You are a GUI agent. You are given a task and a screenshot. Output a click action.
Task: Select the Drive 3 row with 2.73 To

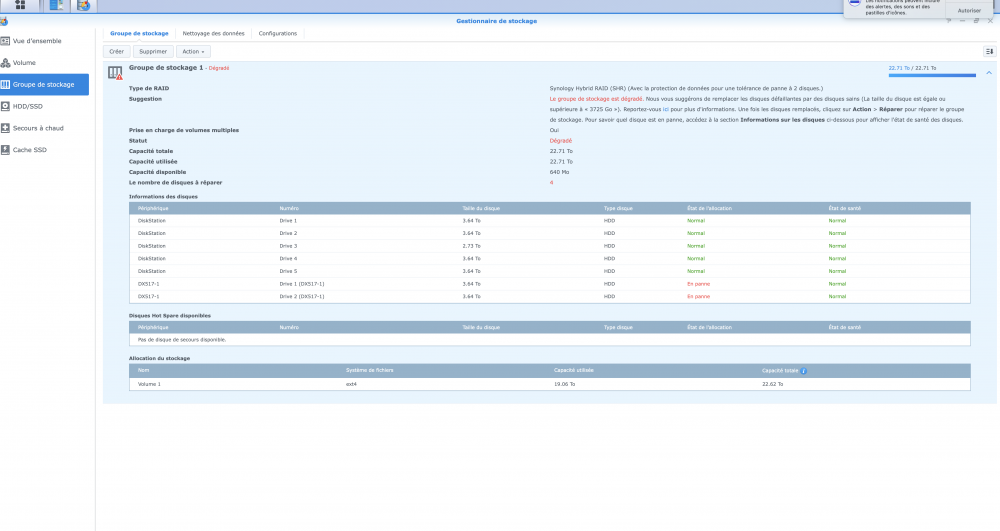coord(550,246)
